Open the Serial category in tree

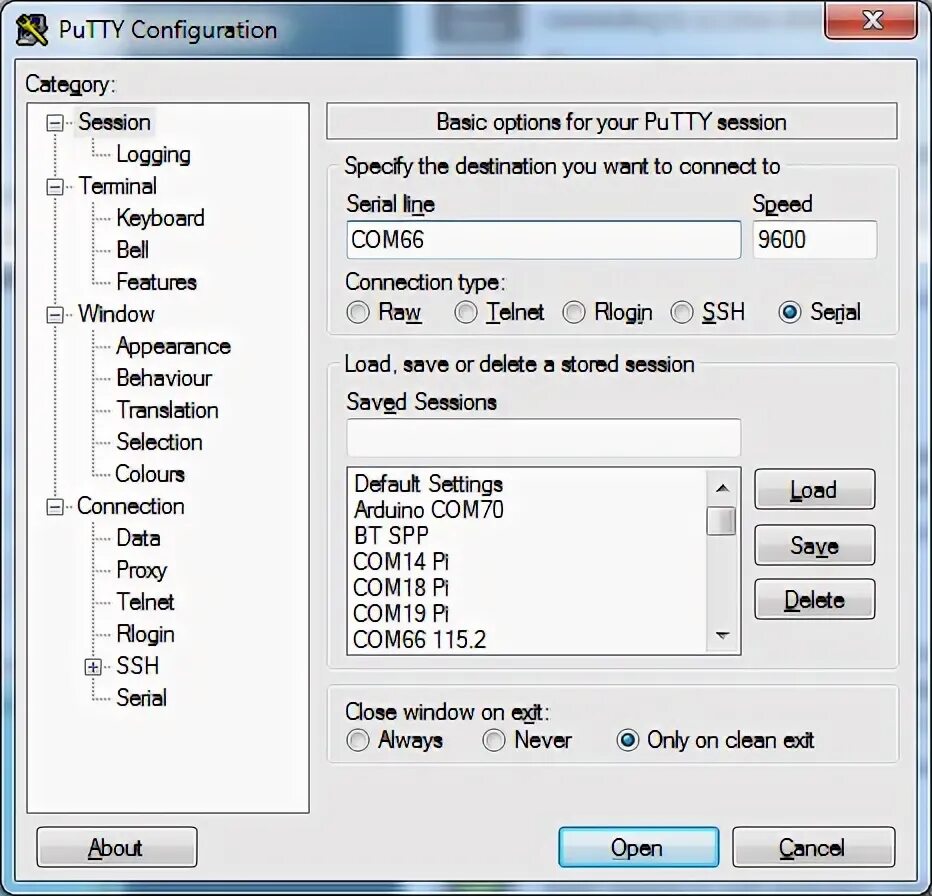[141, 699]
